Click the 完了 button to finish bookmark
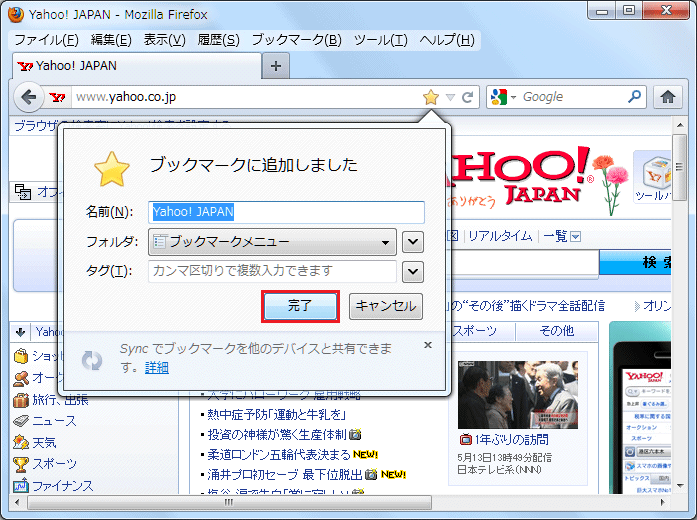The height and width of the screenshot is (520, 697). (300, 307)
